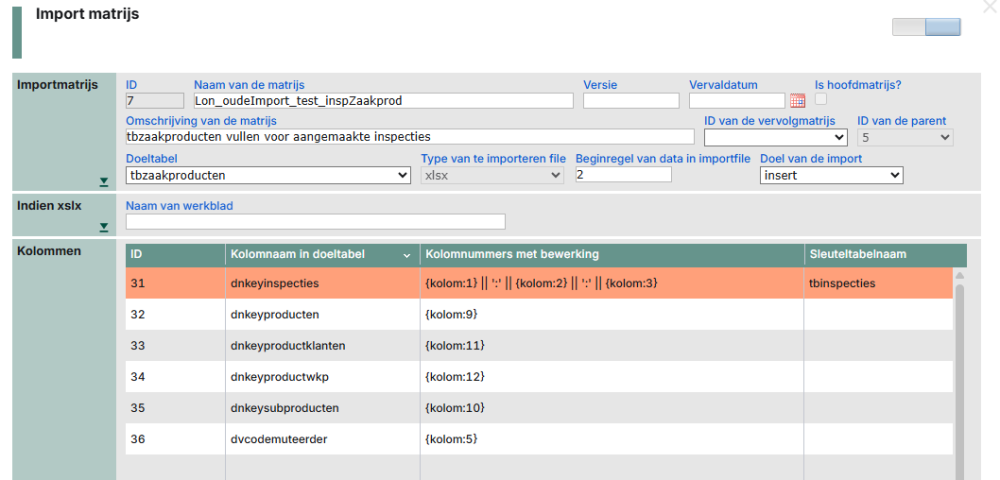The height and width of the screenshot is (480, 1000).
Task: Close the Import matrijs dialog
Action: (x=989, y=7)
